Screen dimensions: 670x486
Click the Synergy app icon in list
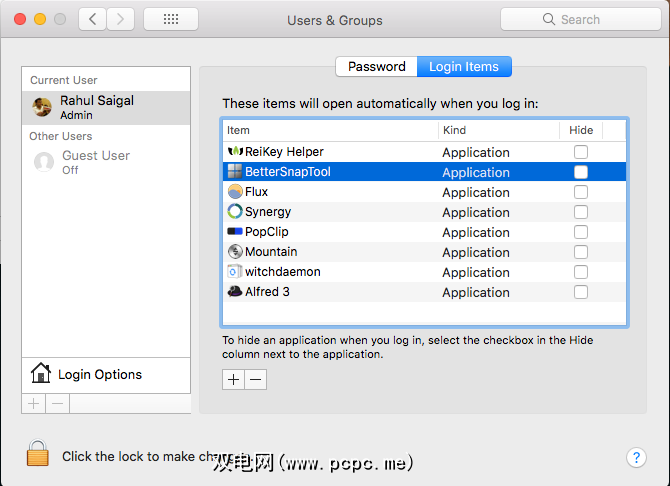click(x=235, y=212)
